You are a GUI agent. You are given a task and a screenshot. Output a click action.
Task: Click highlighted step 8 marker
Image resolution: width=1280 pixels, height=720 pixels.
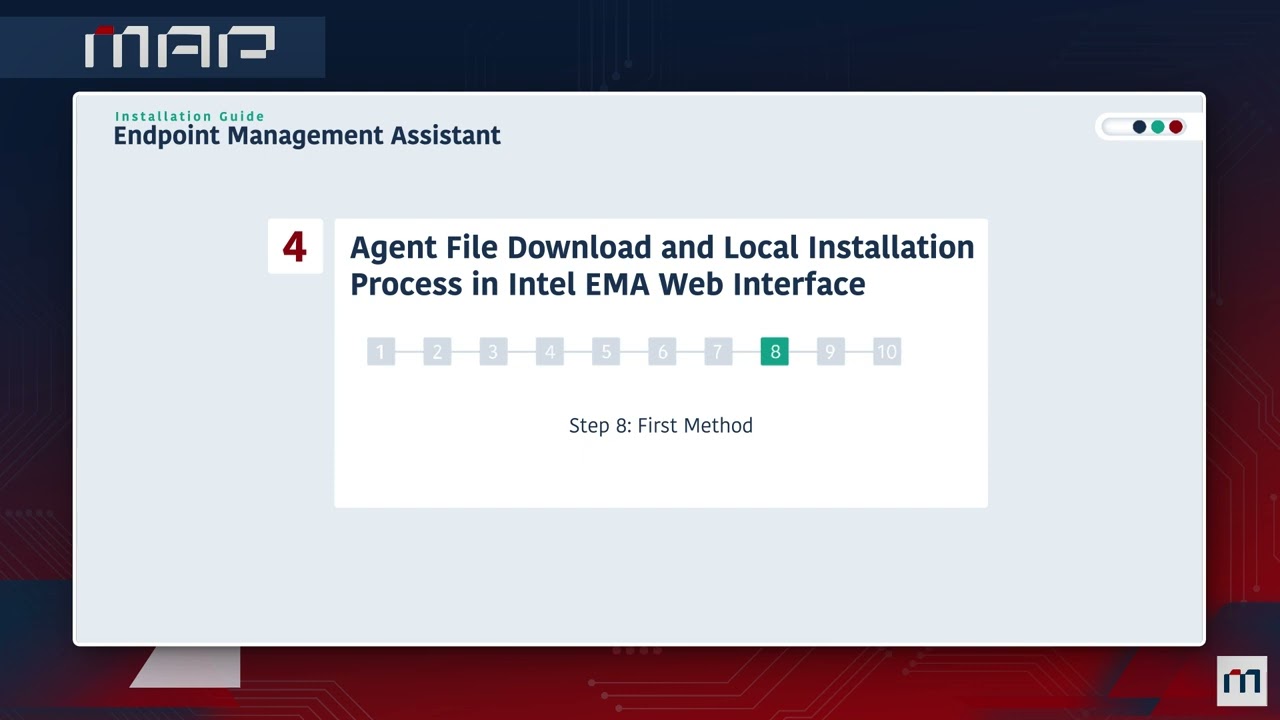[775, 351]
